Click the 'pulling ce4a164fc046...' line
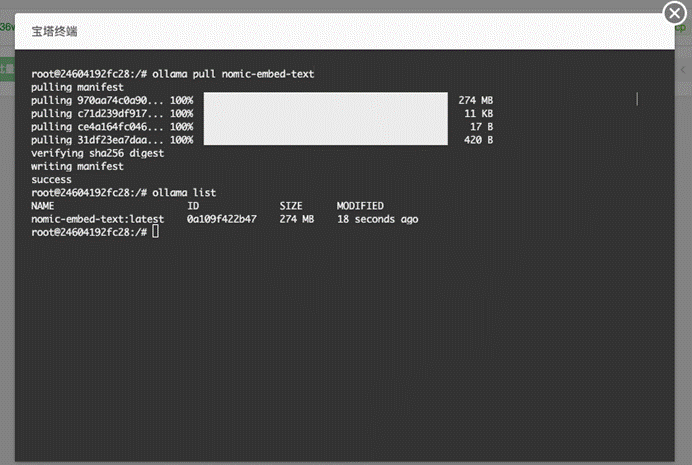Viewport: 692px width, 465px height. [112, 127]
